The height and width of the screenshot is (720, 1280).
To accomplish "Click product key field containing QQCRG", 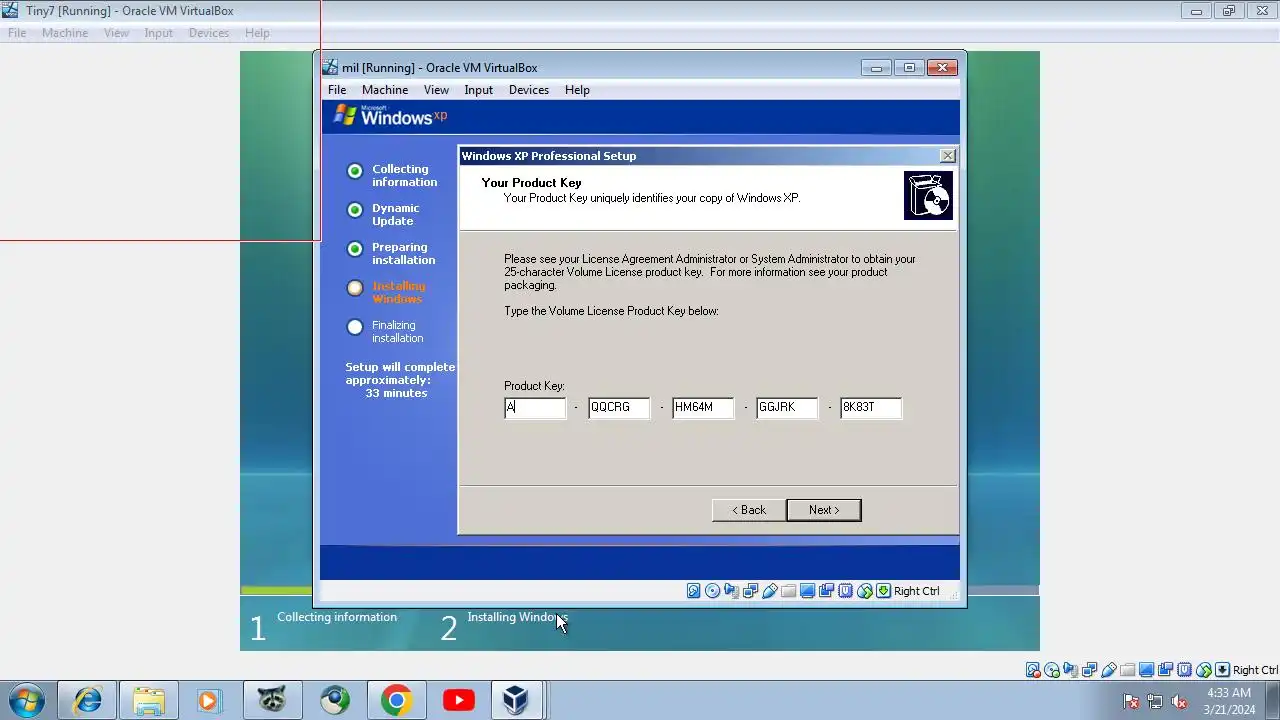I will pos(619,408).
